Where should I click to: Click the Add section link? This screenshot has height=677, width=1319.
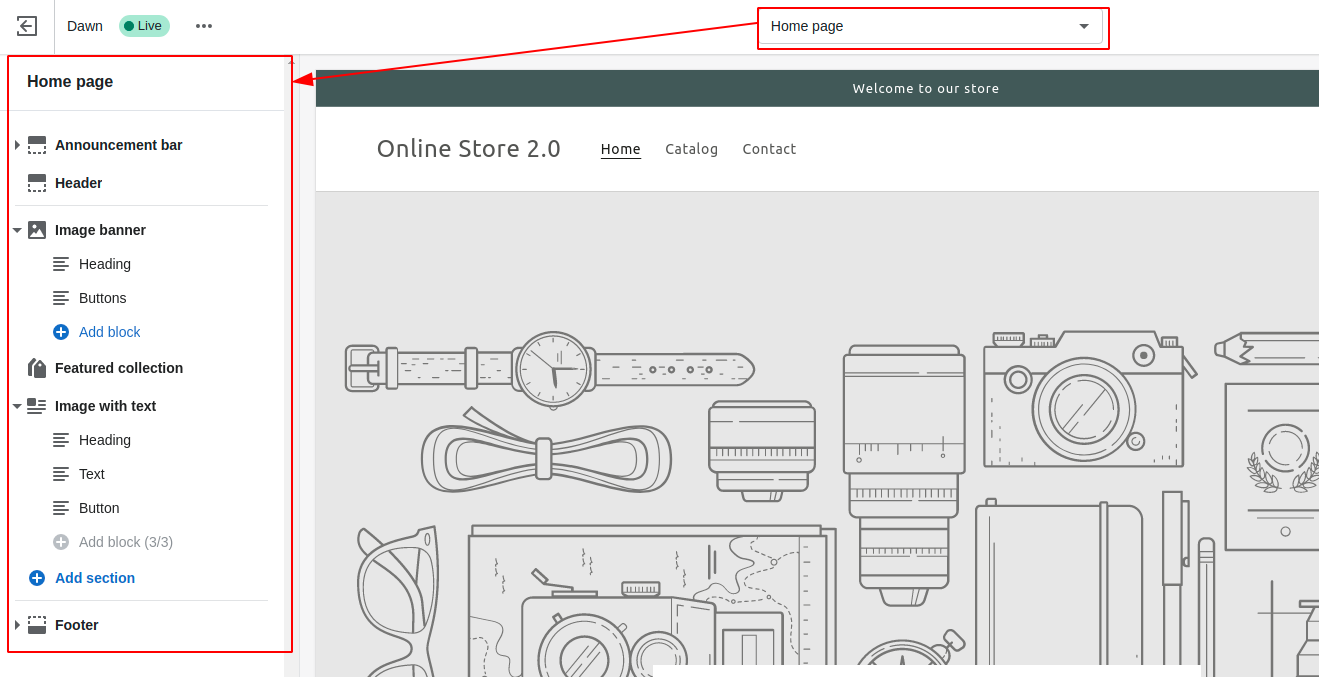[x=95, y=578]
